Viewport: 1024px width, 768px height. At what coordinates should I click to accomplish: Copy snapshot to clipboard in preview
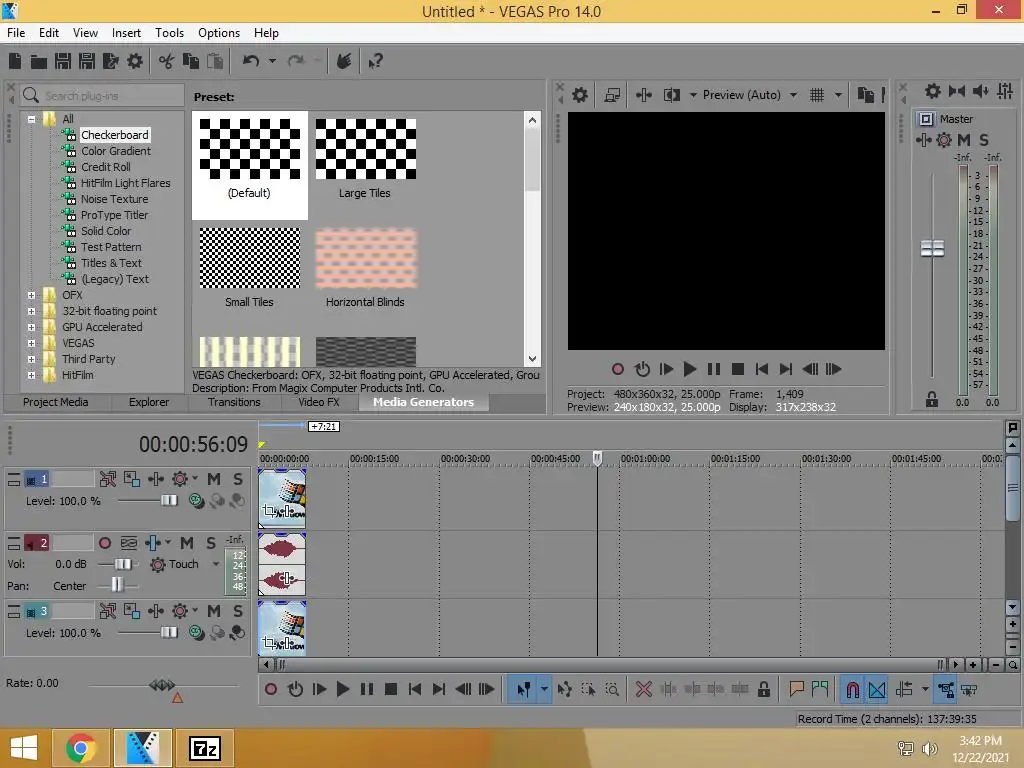(865, 95)
